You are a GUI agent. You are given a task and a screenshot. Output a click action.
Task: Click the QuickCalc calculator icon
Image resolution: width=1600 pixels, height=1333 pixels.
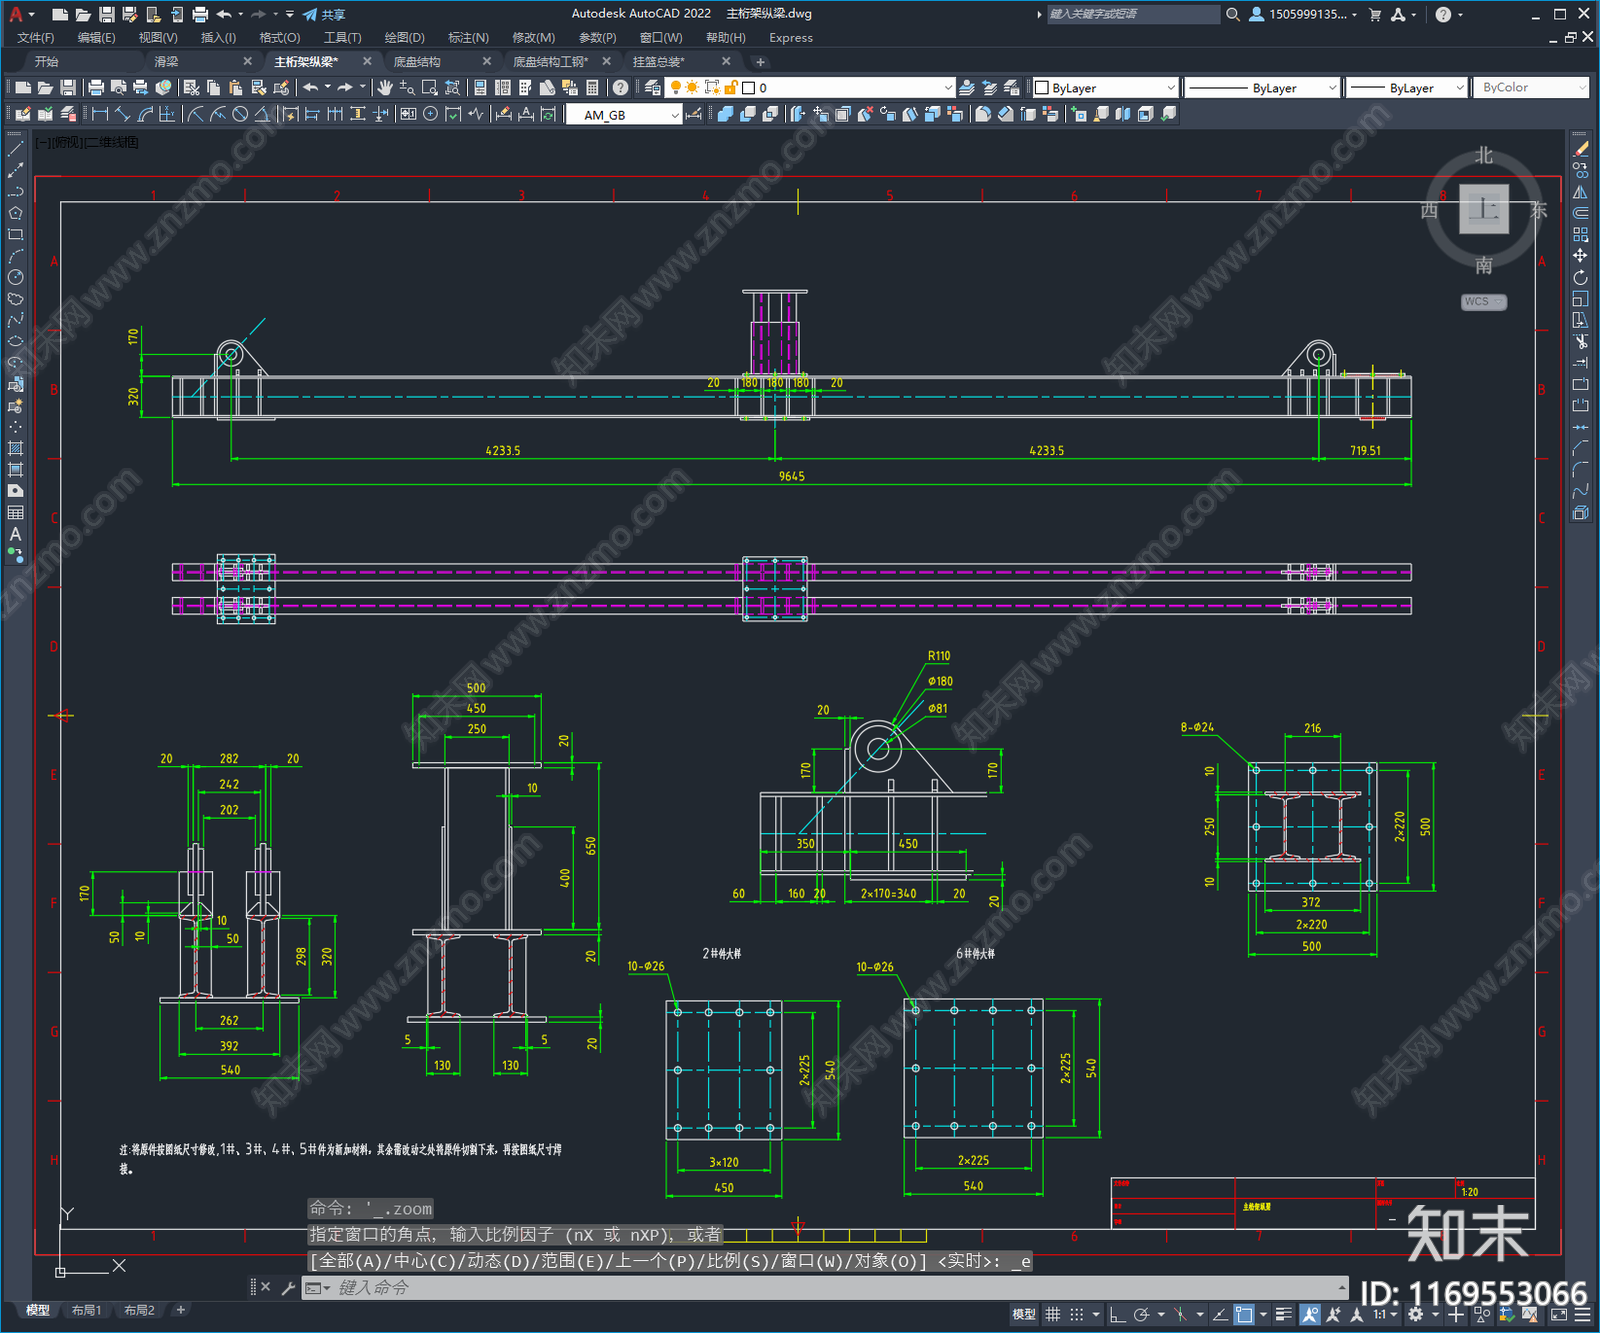[592, 88]
